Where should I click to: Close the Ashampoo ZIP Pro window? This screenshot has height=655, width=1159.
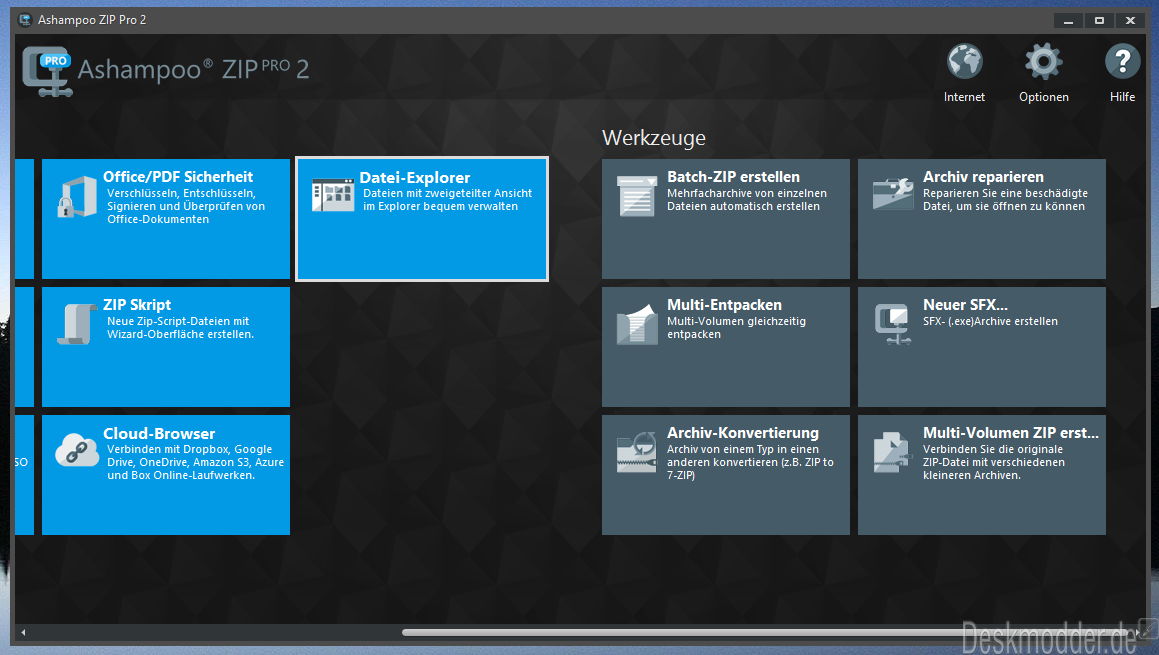(1130, 20)
